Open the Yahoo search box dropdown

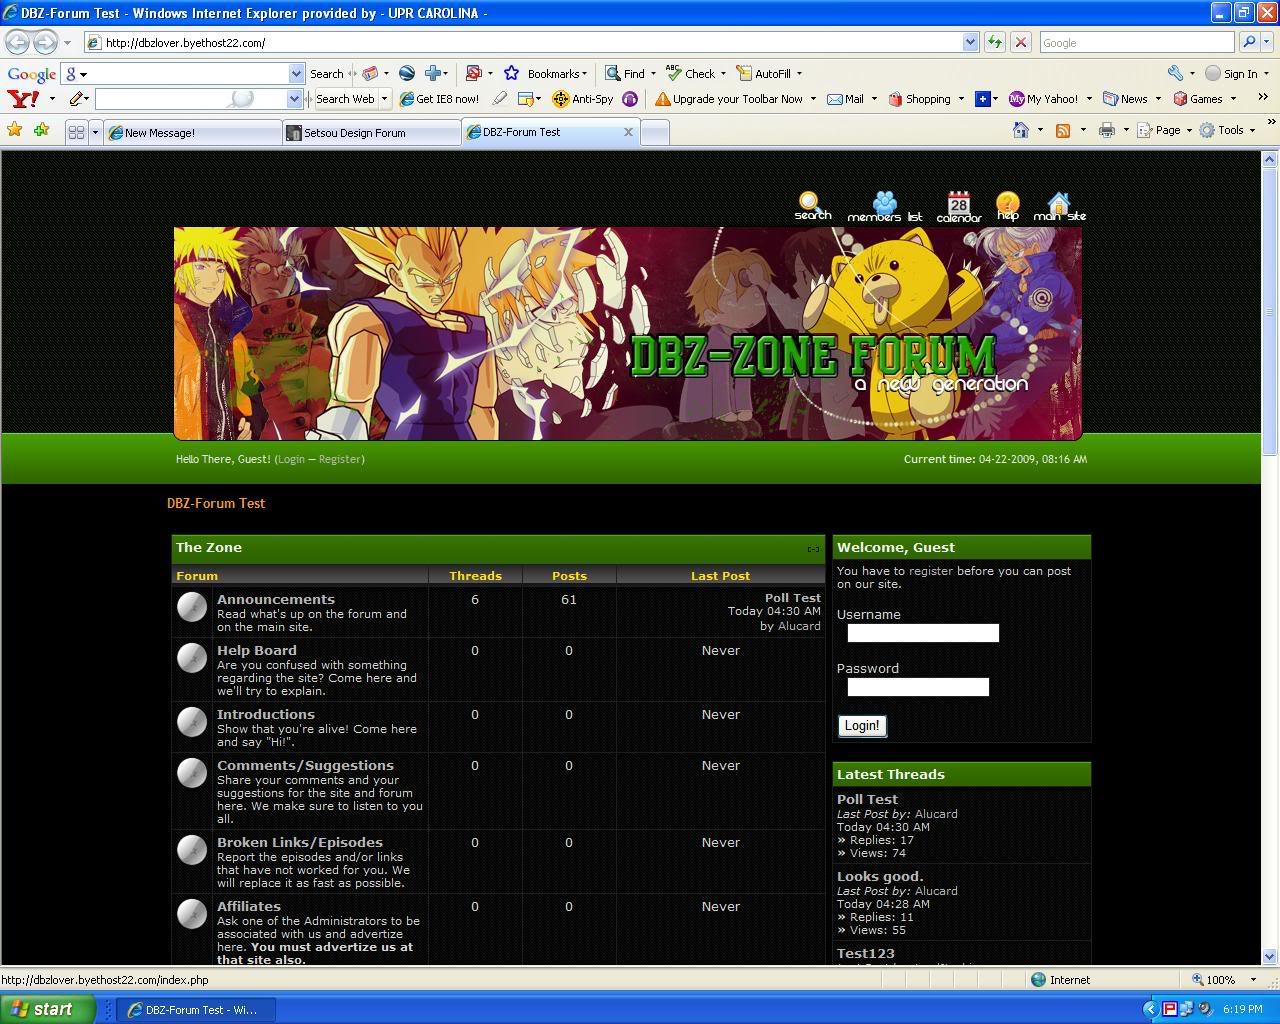point(294,98)
